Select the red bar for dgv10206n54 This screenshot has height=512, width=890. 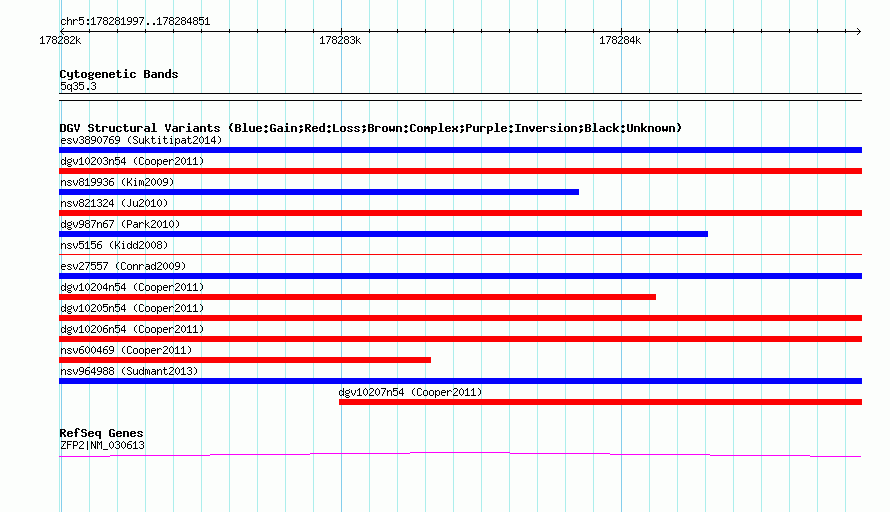tap(460, 339)
